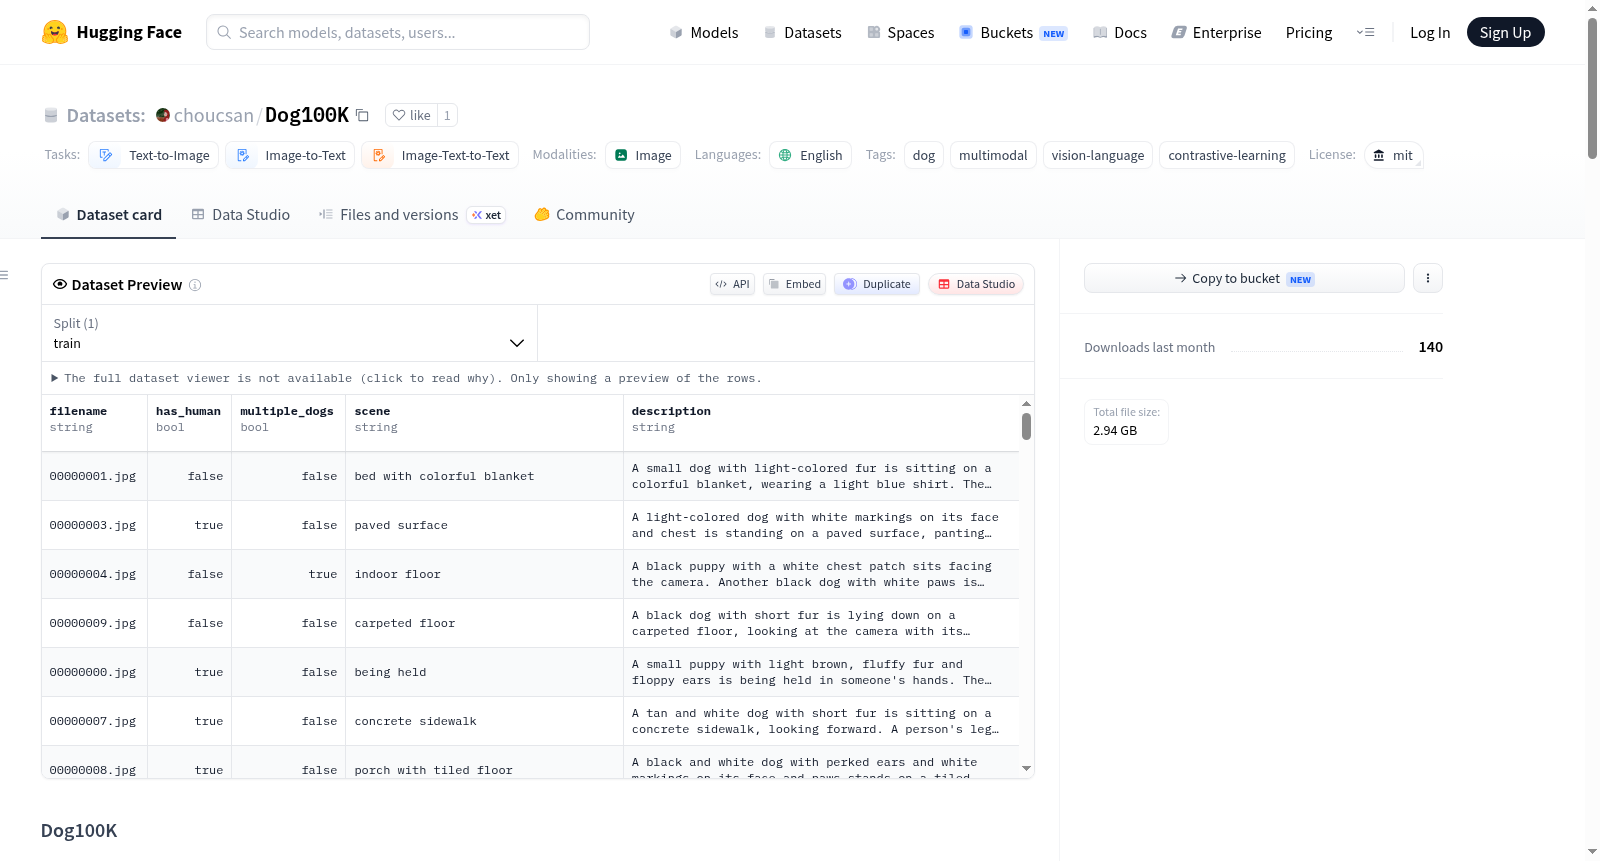Click Copy to bucket

tap(1244, 278)
